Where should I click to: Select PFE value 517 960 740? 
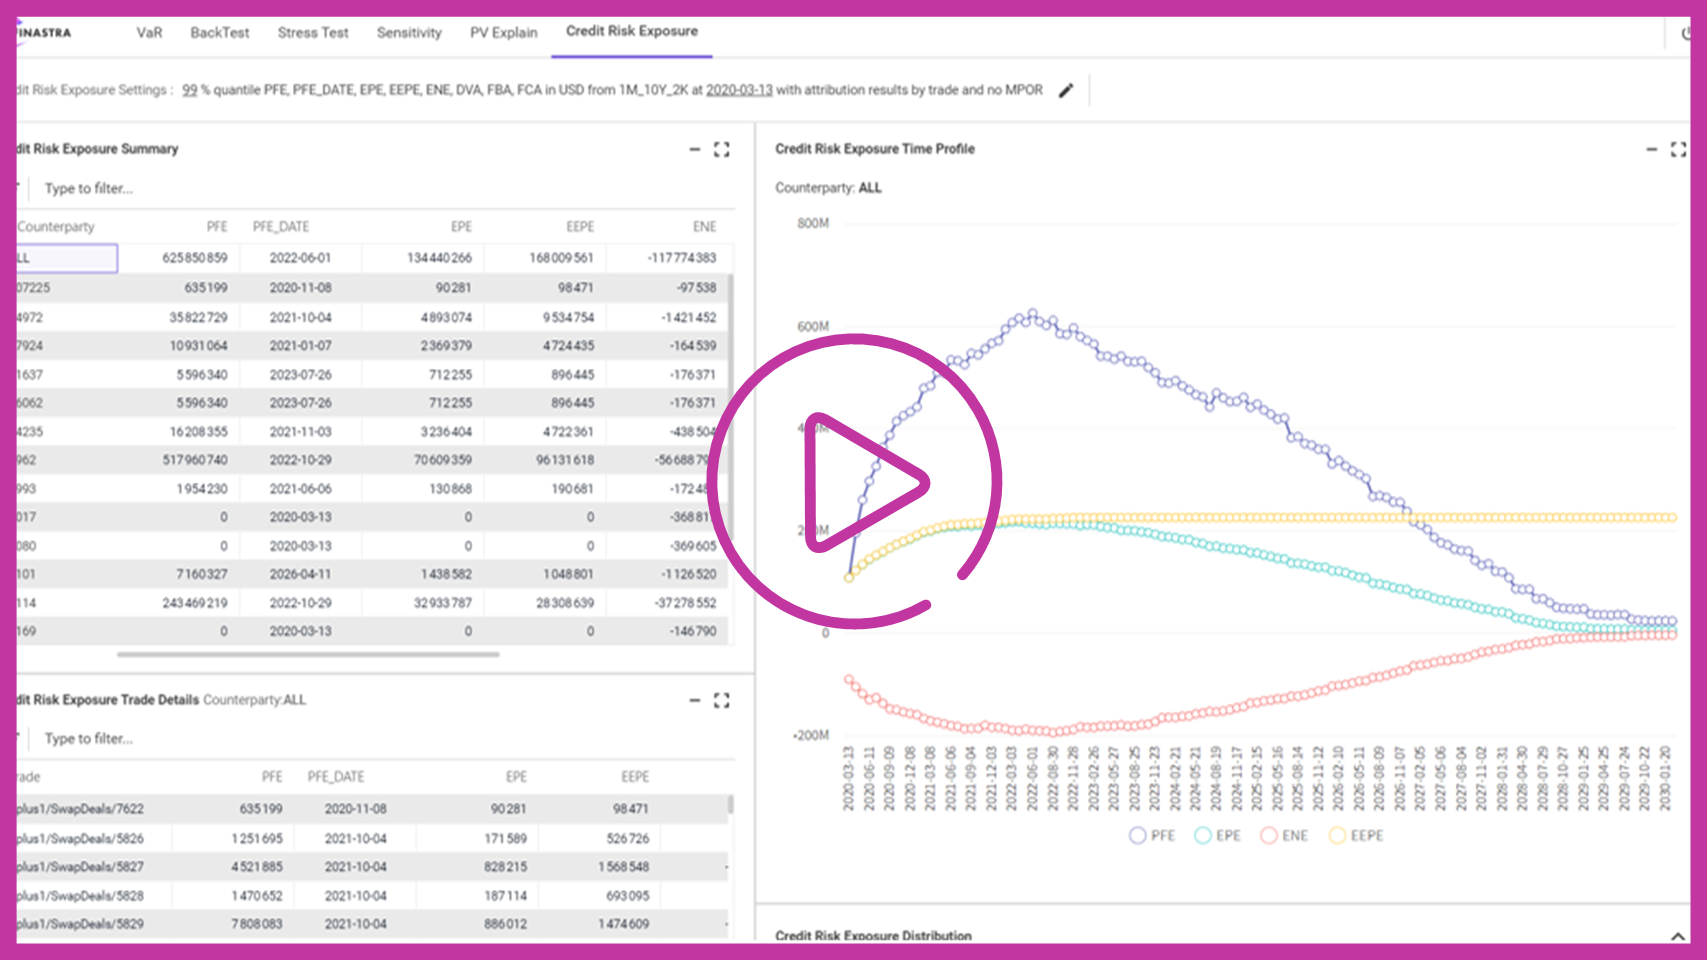195,460
